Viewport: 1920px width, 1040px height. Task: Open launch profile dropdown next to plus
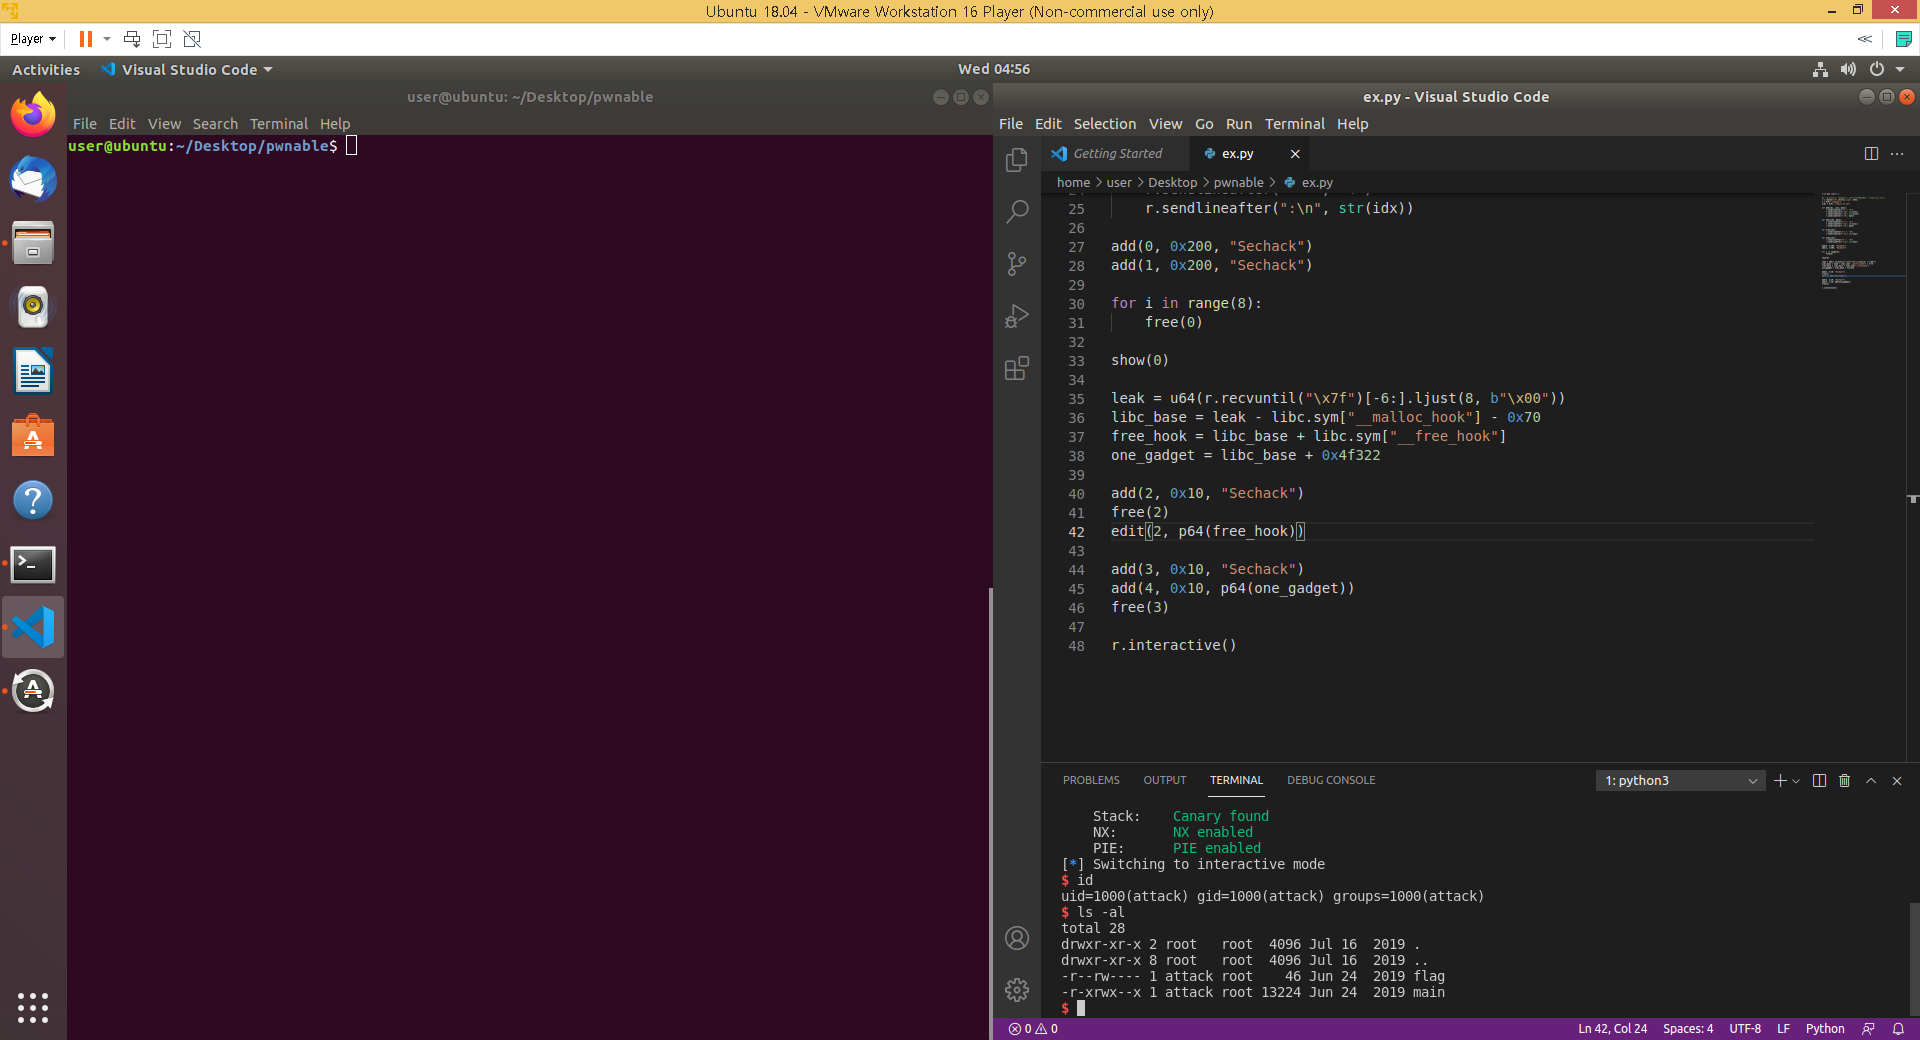1796,781
